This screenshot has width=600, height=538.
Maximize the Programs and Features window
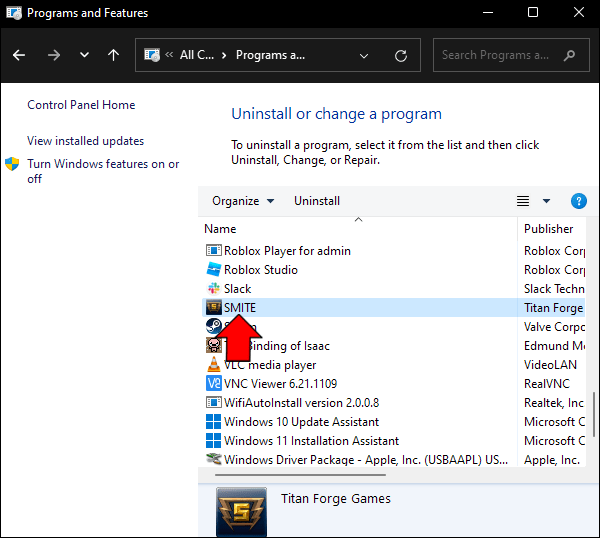pos(533,13)
